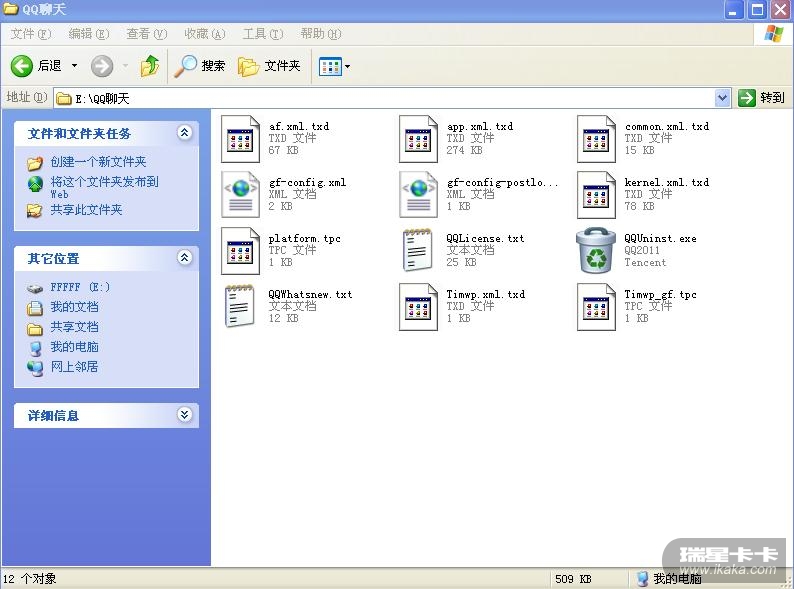Collapse the 文件和文件夹任务 panel
The width and height of the screenshot is (794, 589).
pos(184,133)
